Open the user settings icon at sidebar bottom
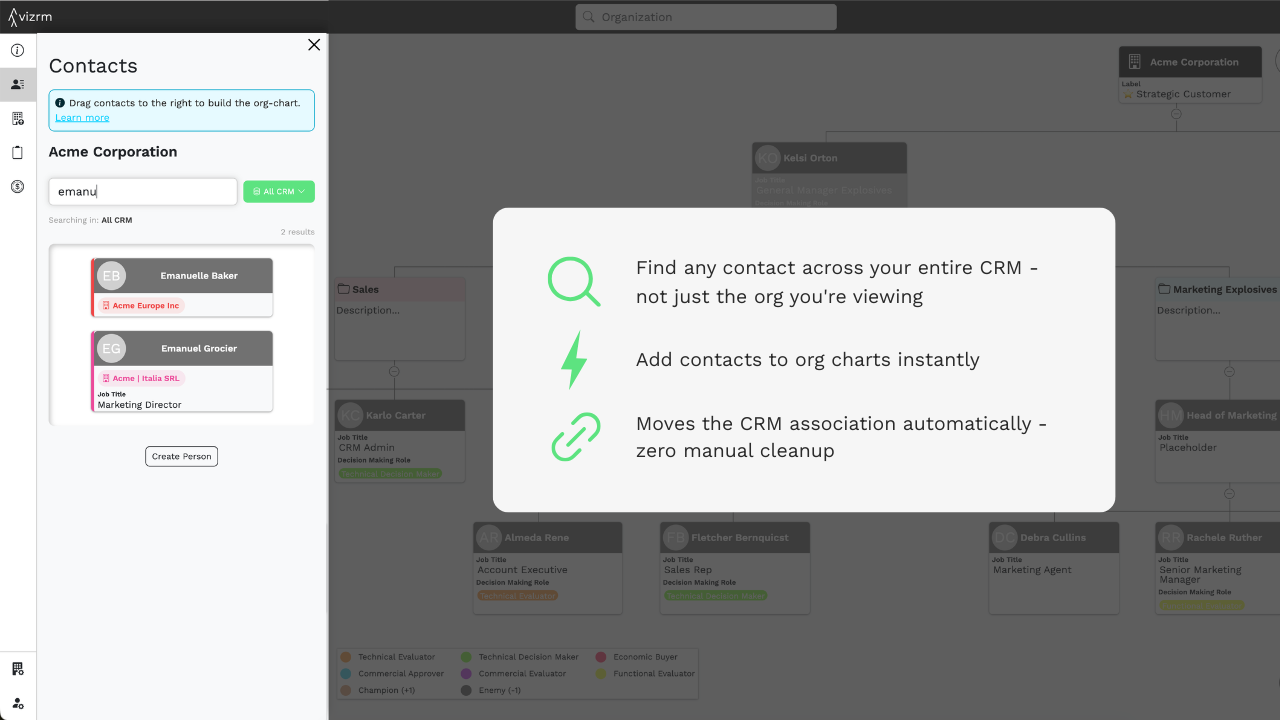This screenshot has height=720, width=1280. (x=18, y=703)
